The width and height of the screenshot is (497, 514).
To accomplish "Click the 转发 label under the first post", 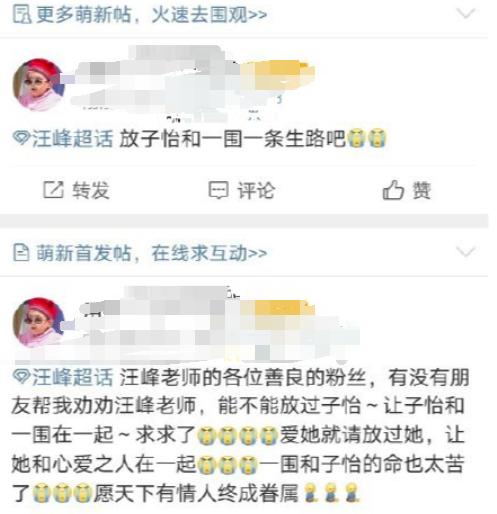I will click(91, 190).
